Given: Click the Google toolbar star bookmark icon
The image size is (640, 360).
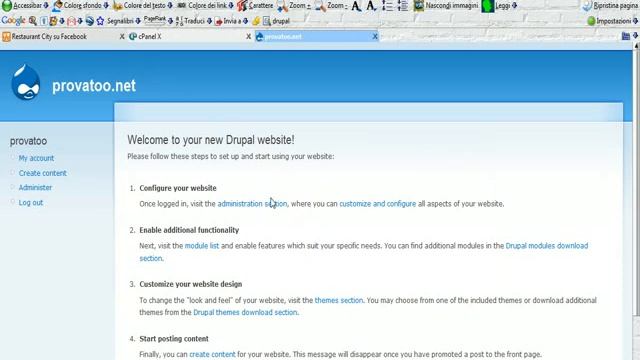Looking at the screenshot, I should pos(100,21).
